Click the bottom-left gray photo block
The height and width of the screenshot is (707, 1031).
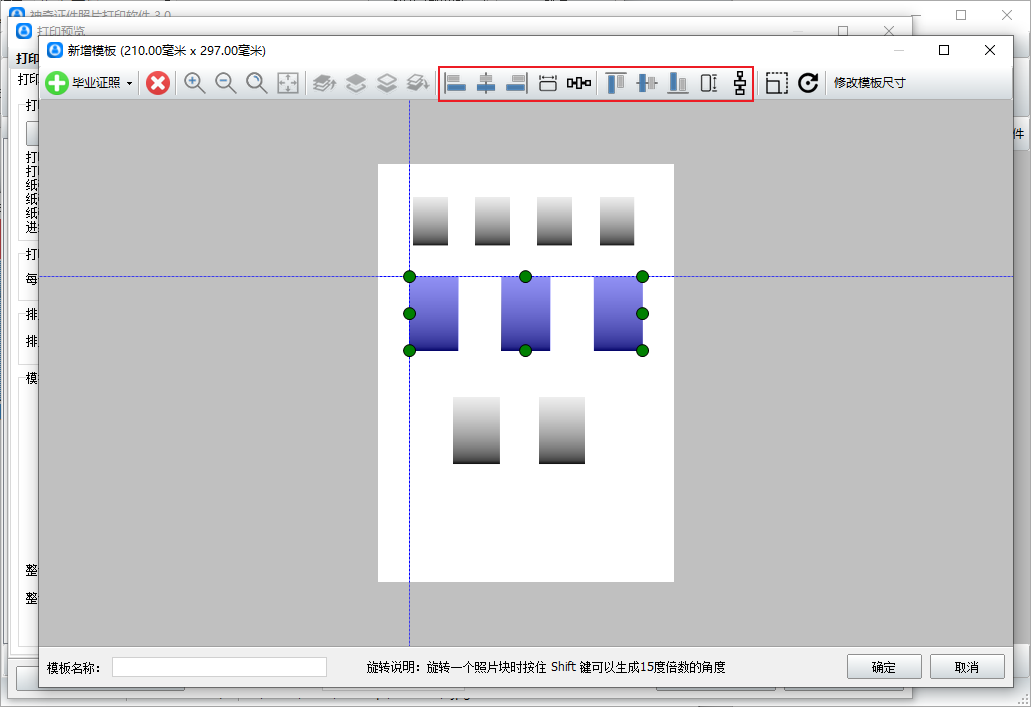(x=476, y=430)
